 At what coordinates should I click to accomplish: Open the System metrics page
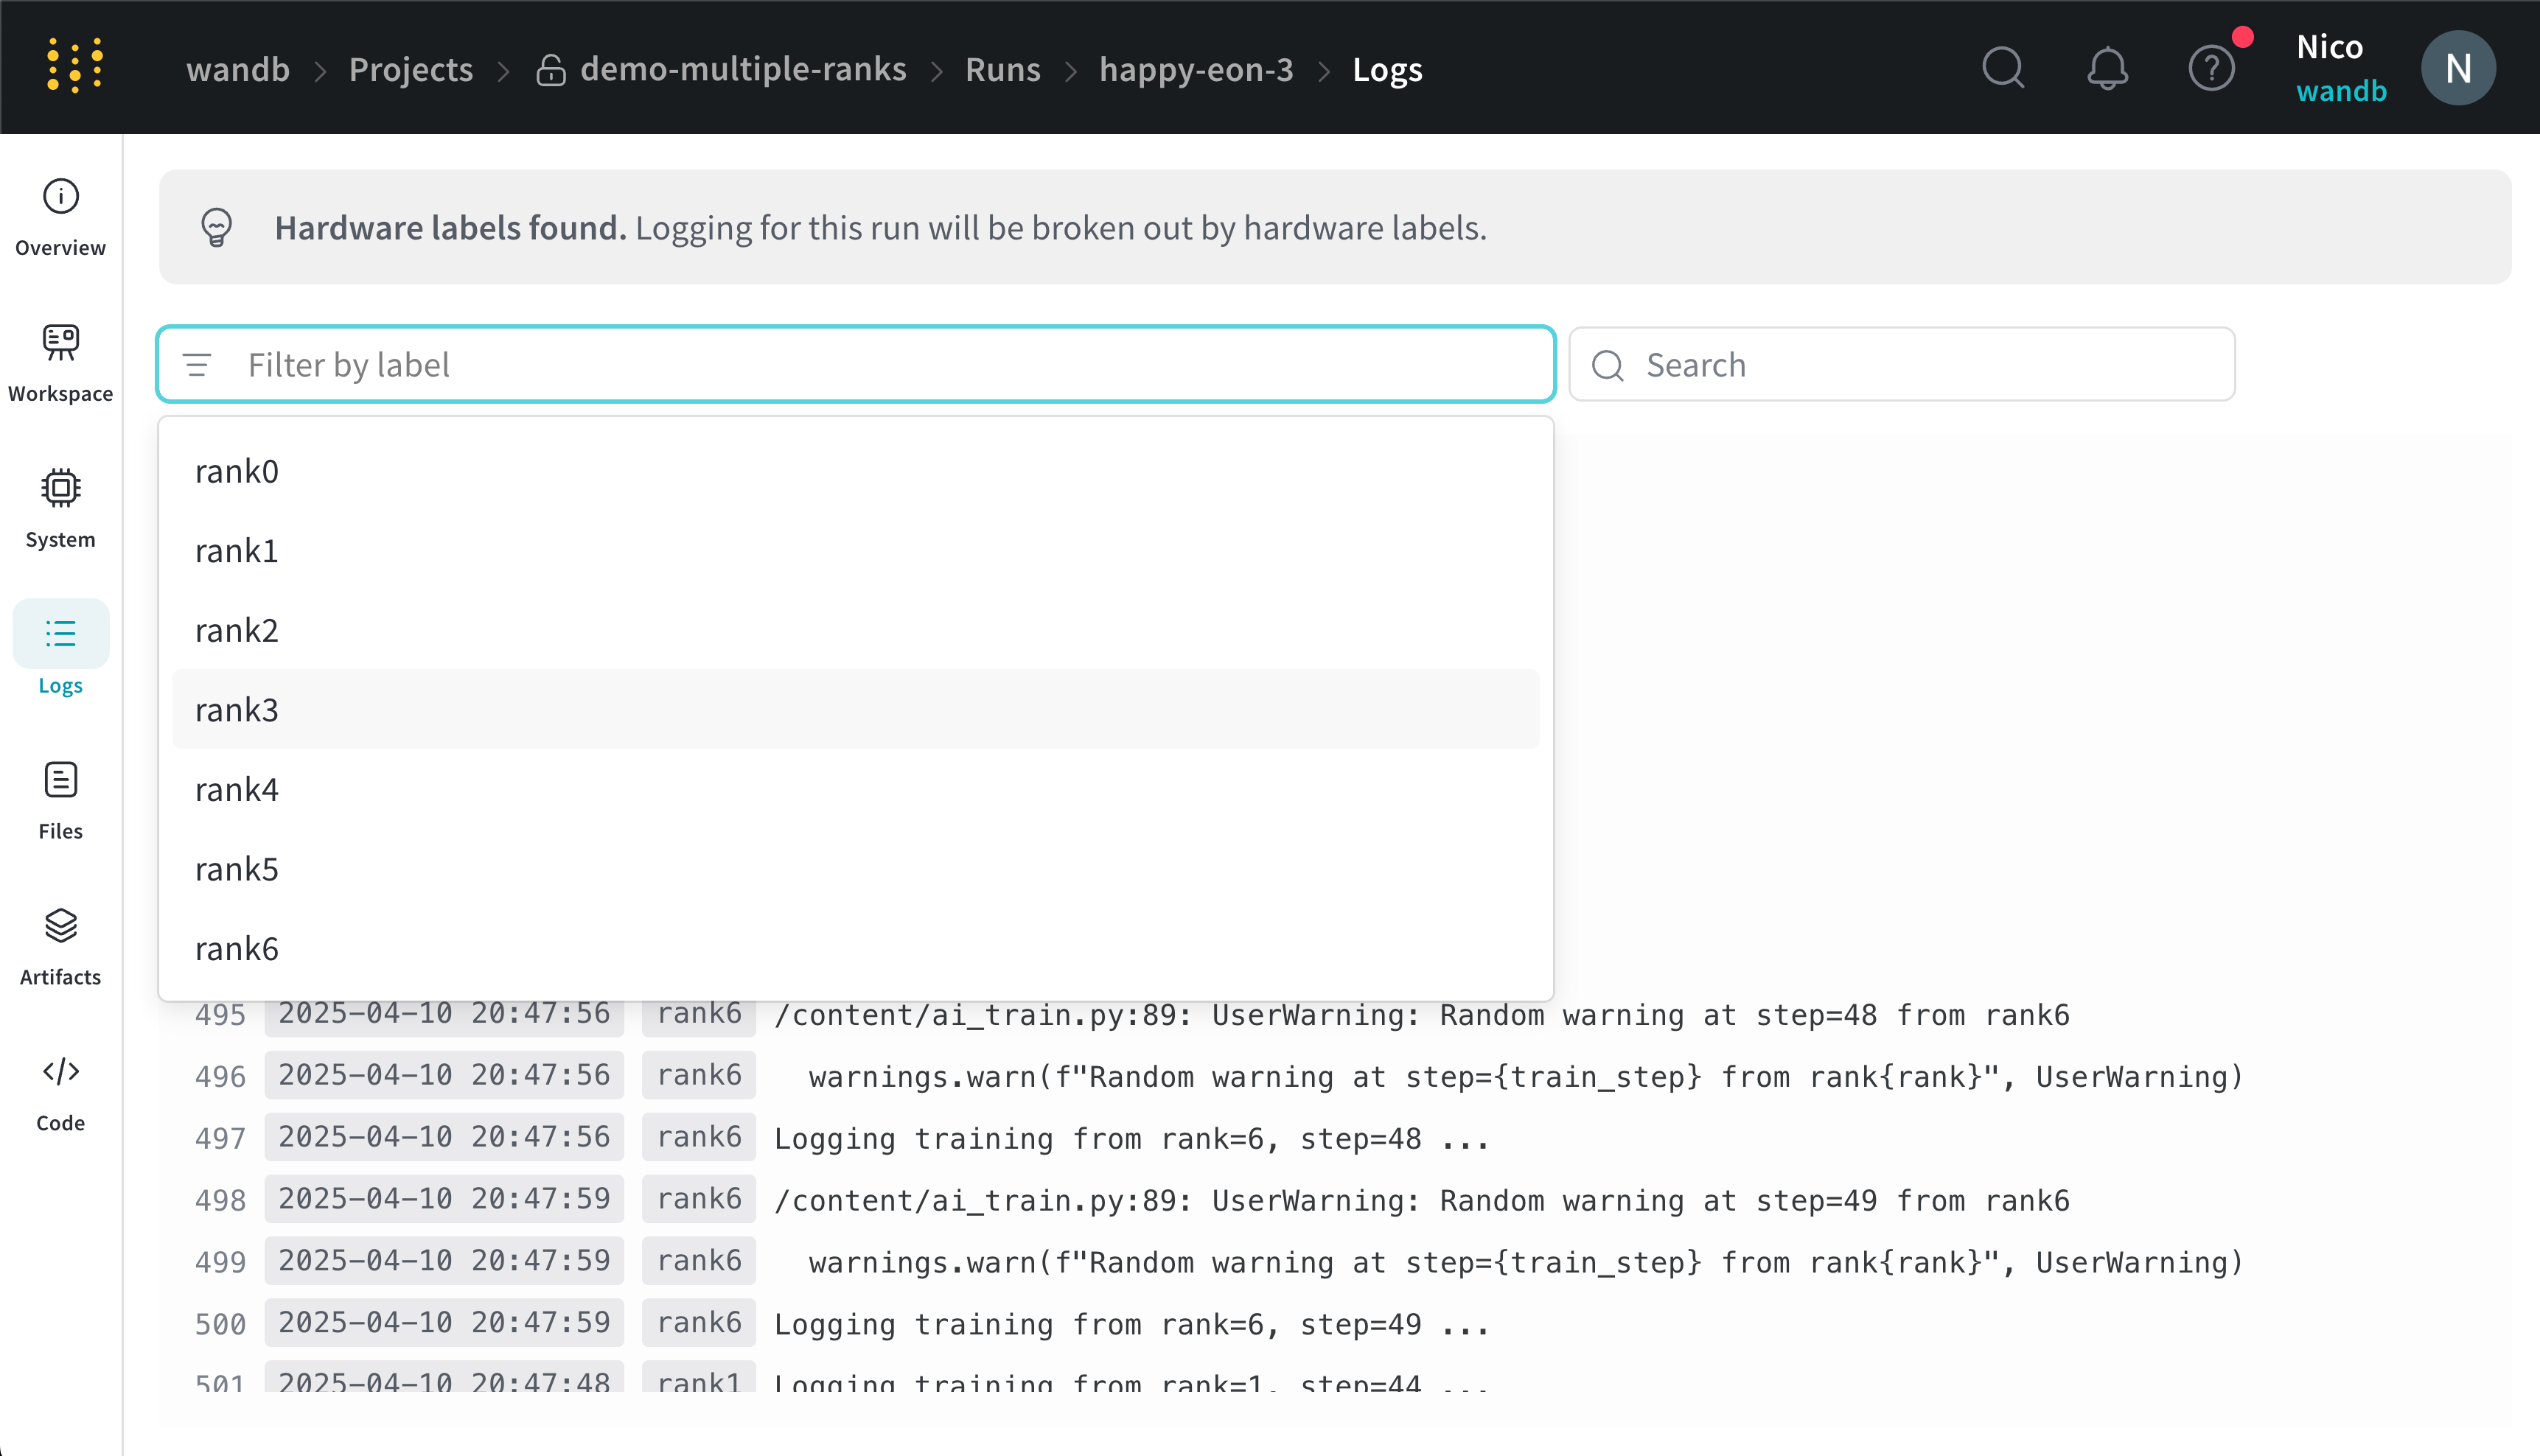click(59, 507)
